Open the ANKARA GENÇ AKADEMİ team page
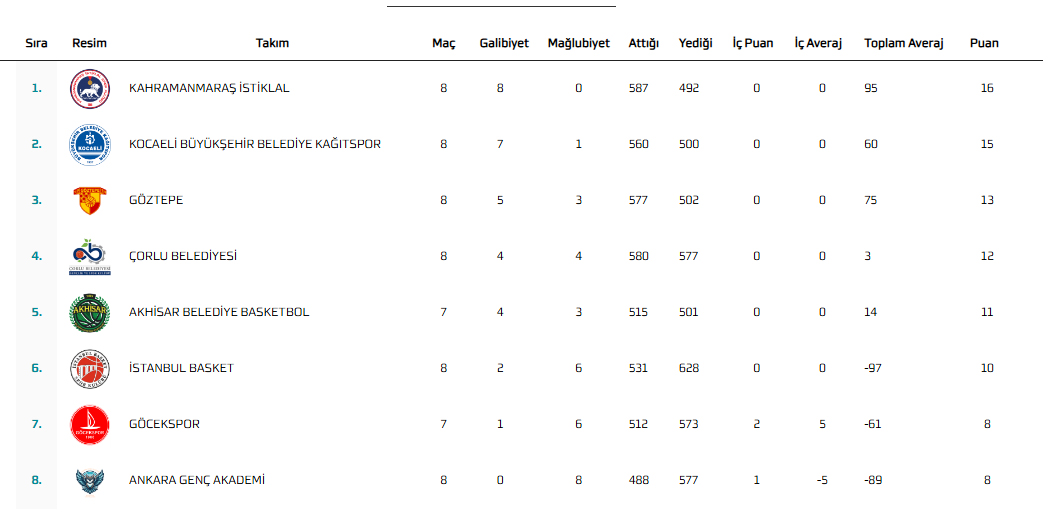 point(197,480)
